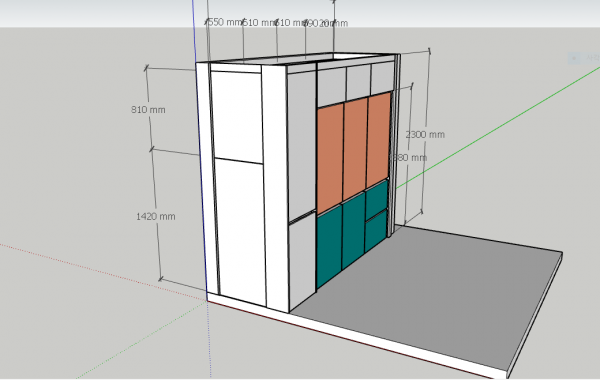Viewport: 600px width, 380px height.
Task: Select the leftmost teal lower door
Action: (x=329, y=246)
